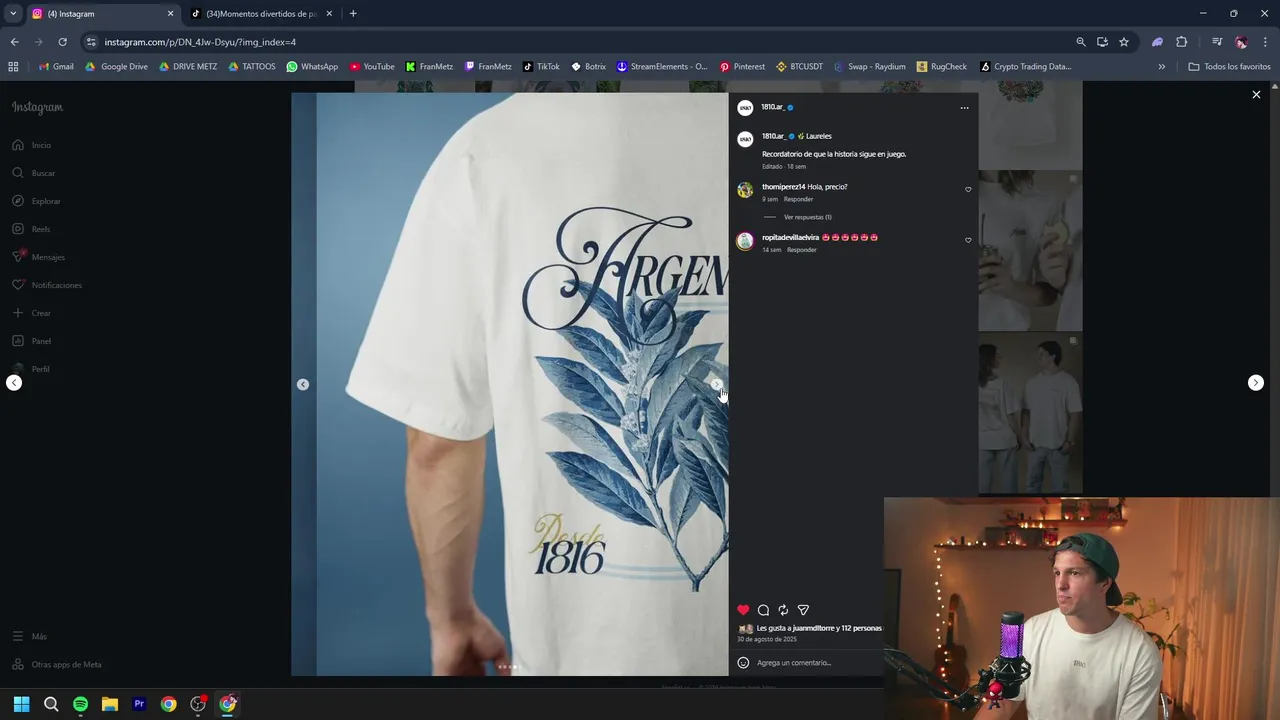Switch to the TikTok 'Momentos divertidos' tab
Viewport: 1280px width, 720px height.
click(x=260, y=14)
